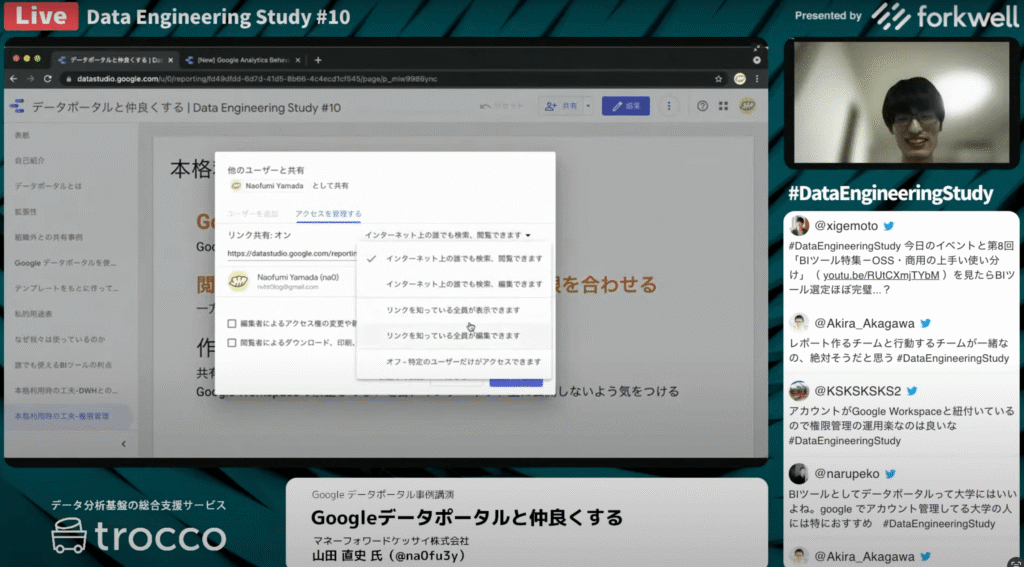Check the 編集者によるアクセス権の変更 checkbox
1024x567 pixels.
coord(232,323)
